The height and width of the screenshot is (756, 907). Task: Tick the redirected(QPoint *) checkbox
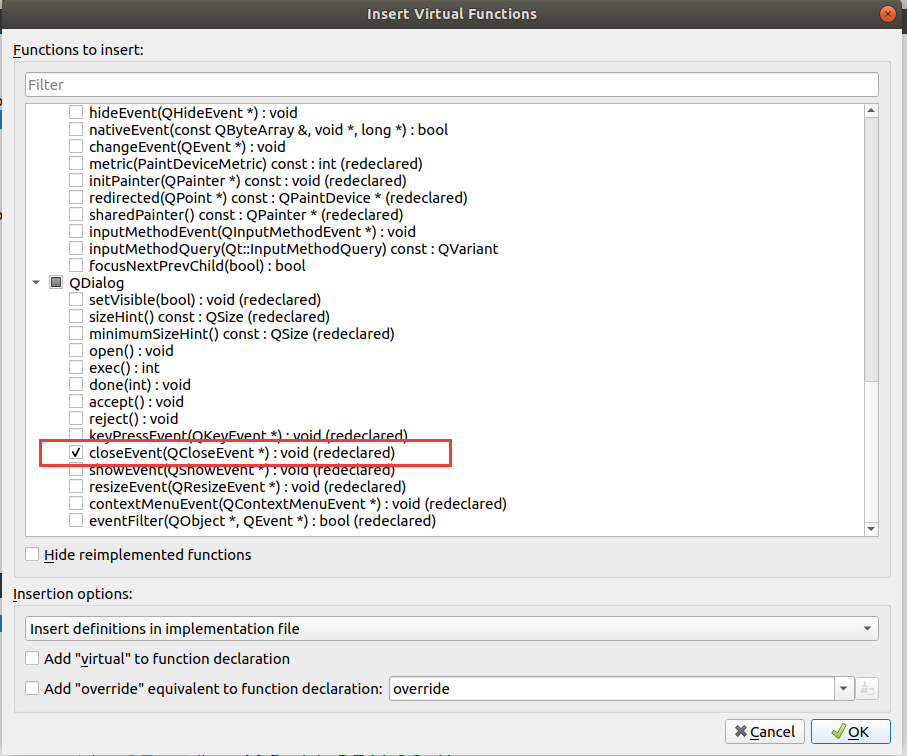(76, 197)
